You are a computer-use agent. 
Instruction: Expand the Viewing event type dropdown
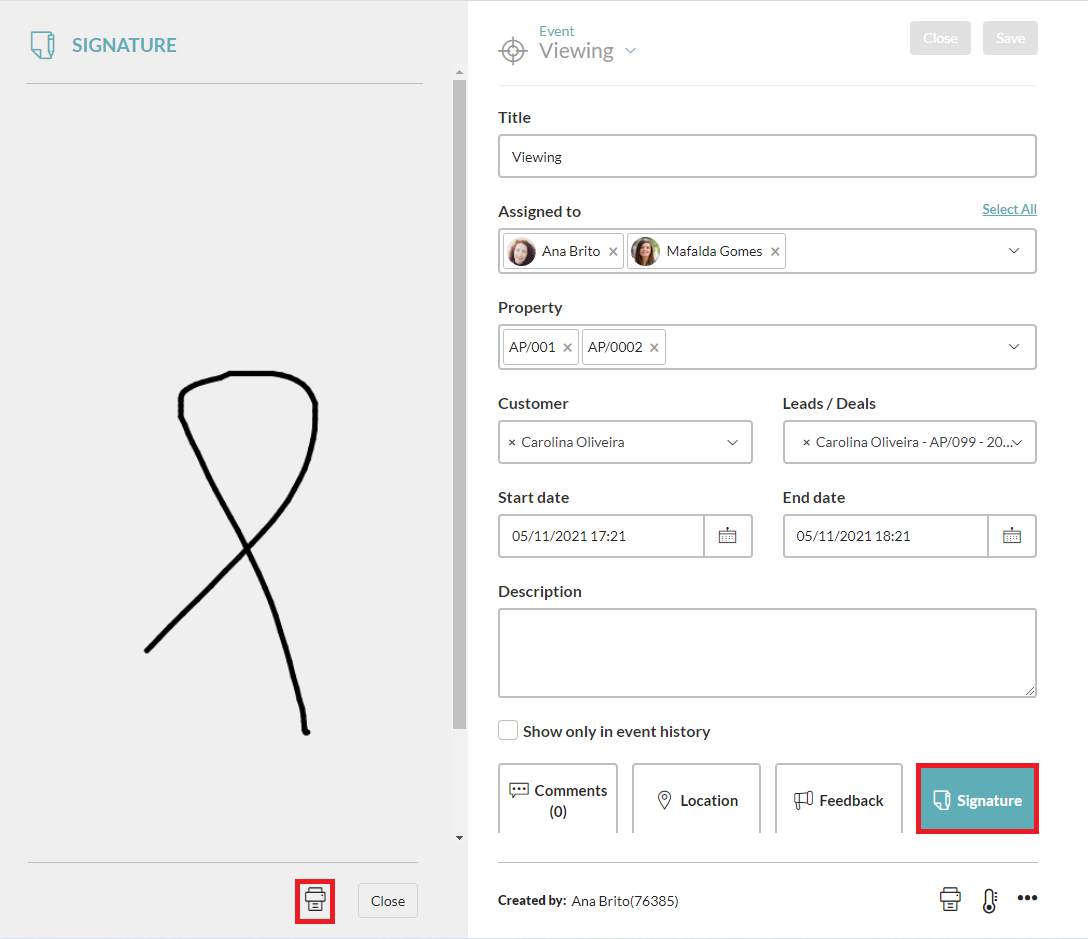(x=631, y=51)
